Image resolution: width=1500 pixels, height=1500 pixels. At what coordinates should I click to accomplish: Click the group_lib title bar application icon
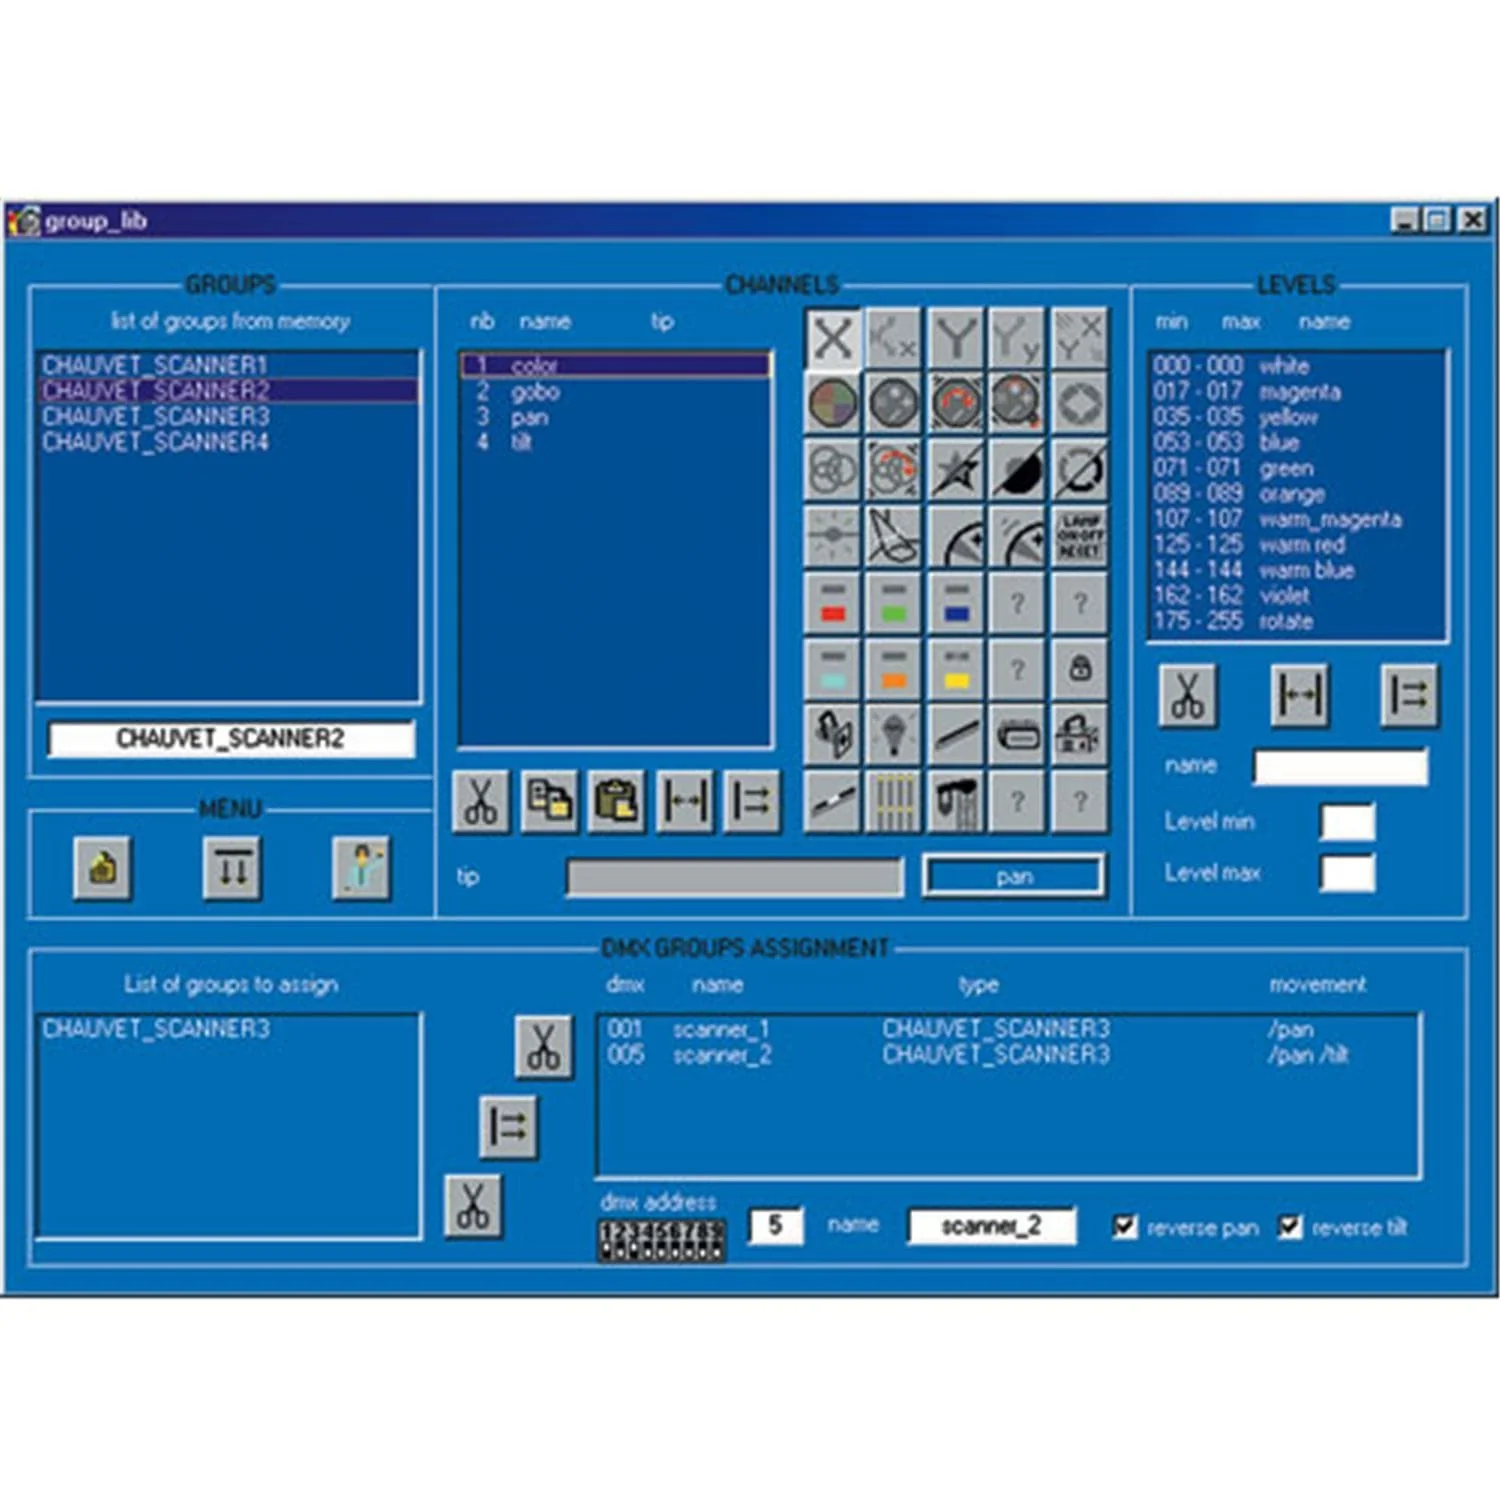tap(25, 221)
